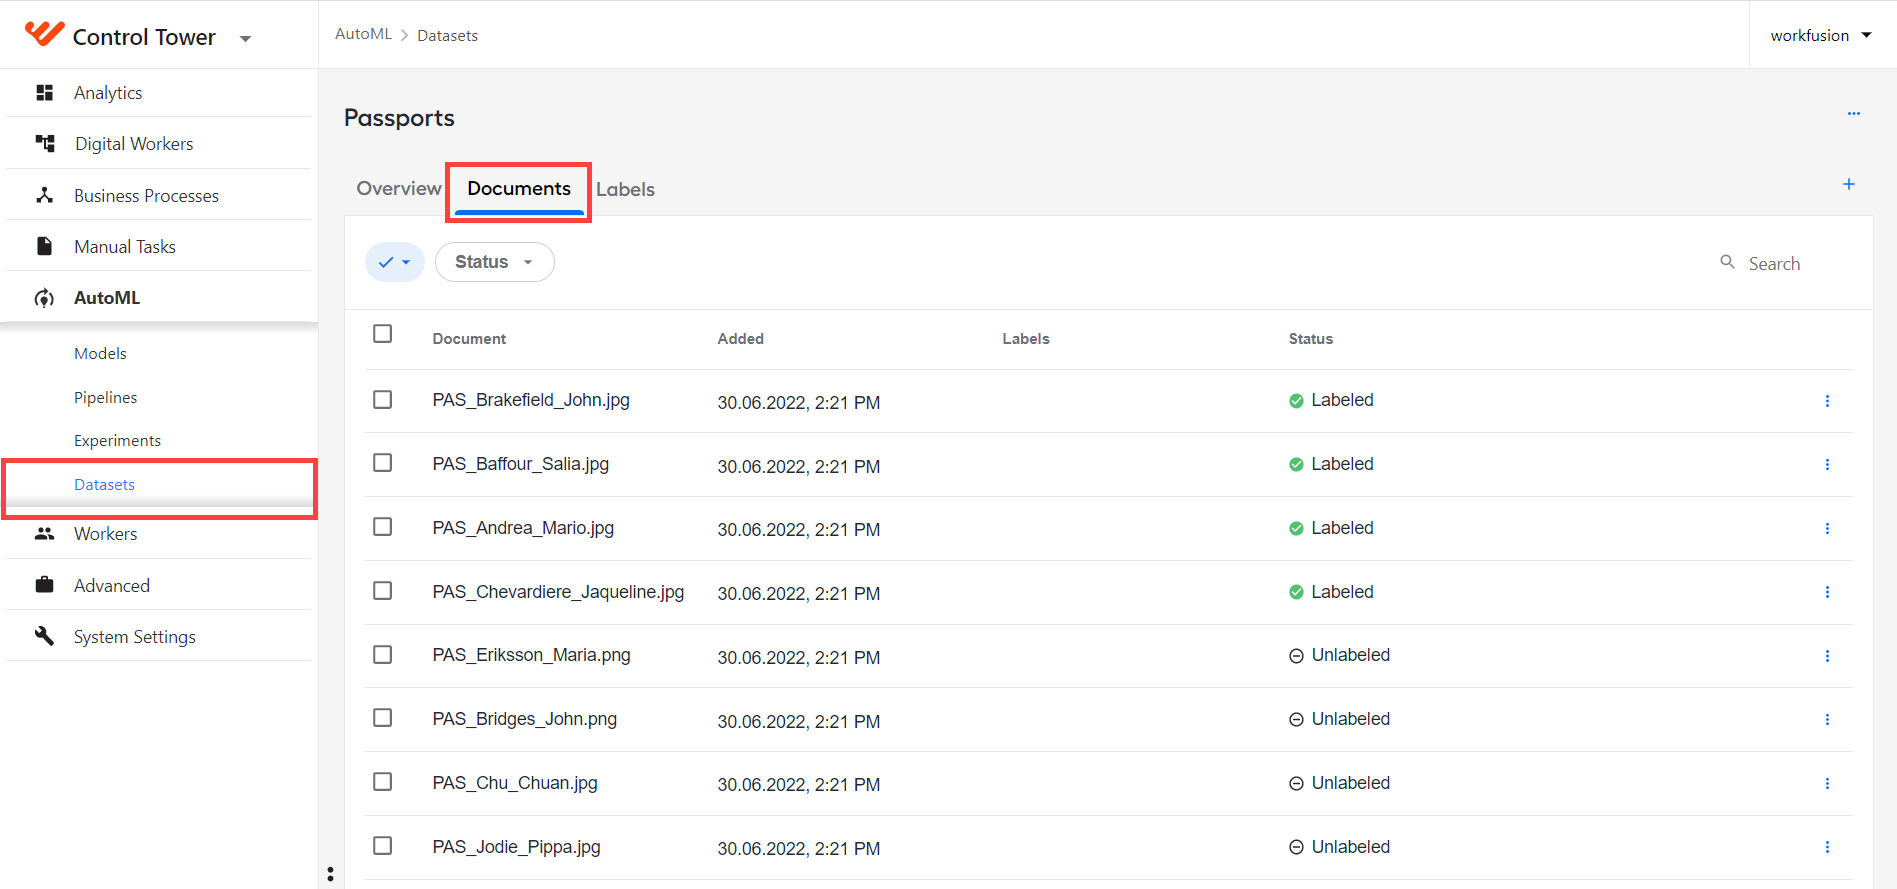
Task: Open the workfusion user account dropdown
Action: pos(1820,35)
